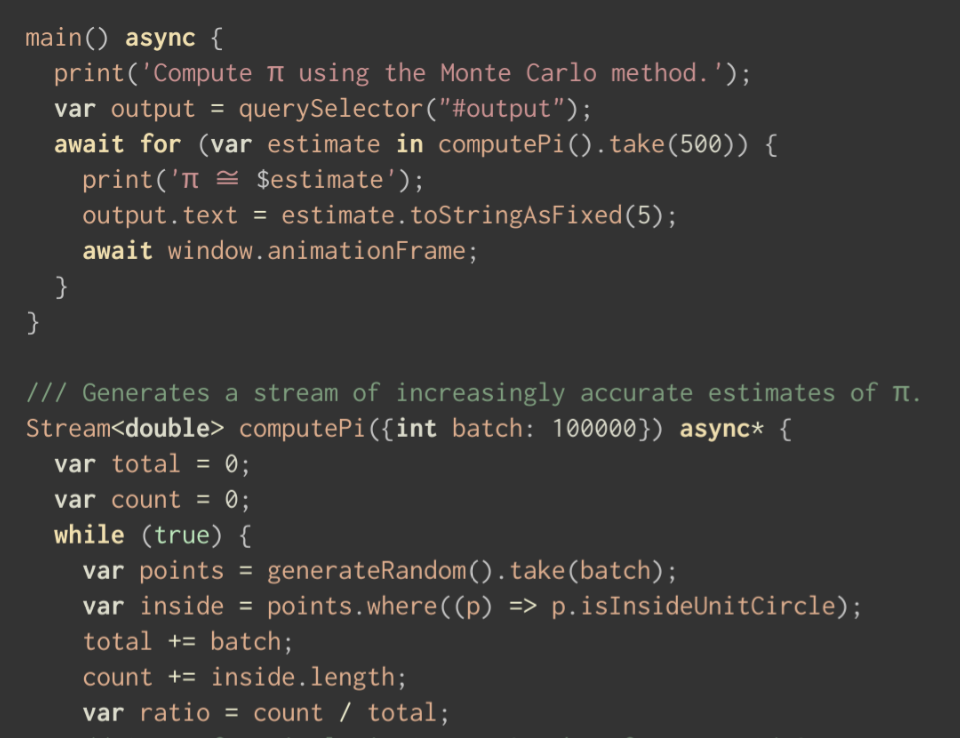Click the toStringAsFixed method name
Viewport: 960px width, 738px height.
tap(517, 215)
